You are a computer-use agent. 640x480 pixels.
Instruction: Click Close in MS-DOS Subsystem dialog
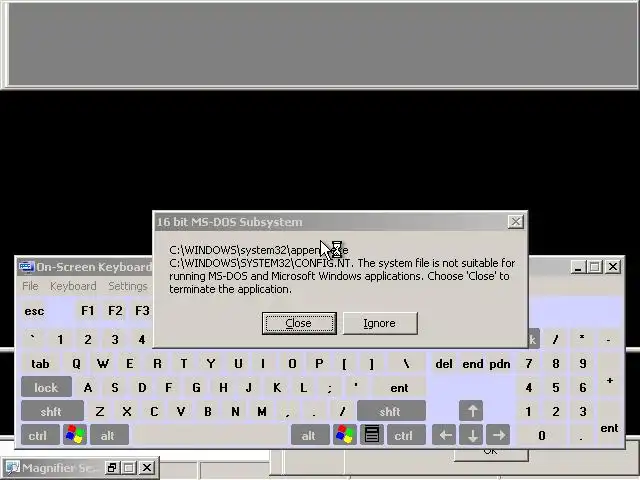299,323
